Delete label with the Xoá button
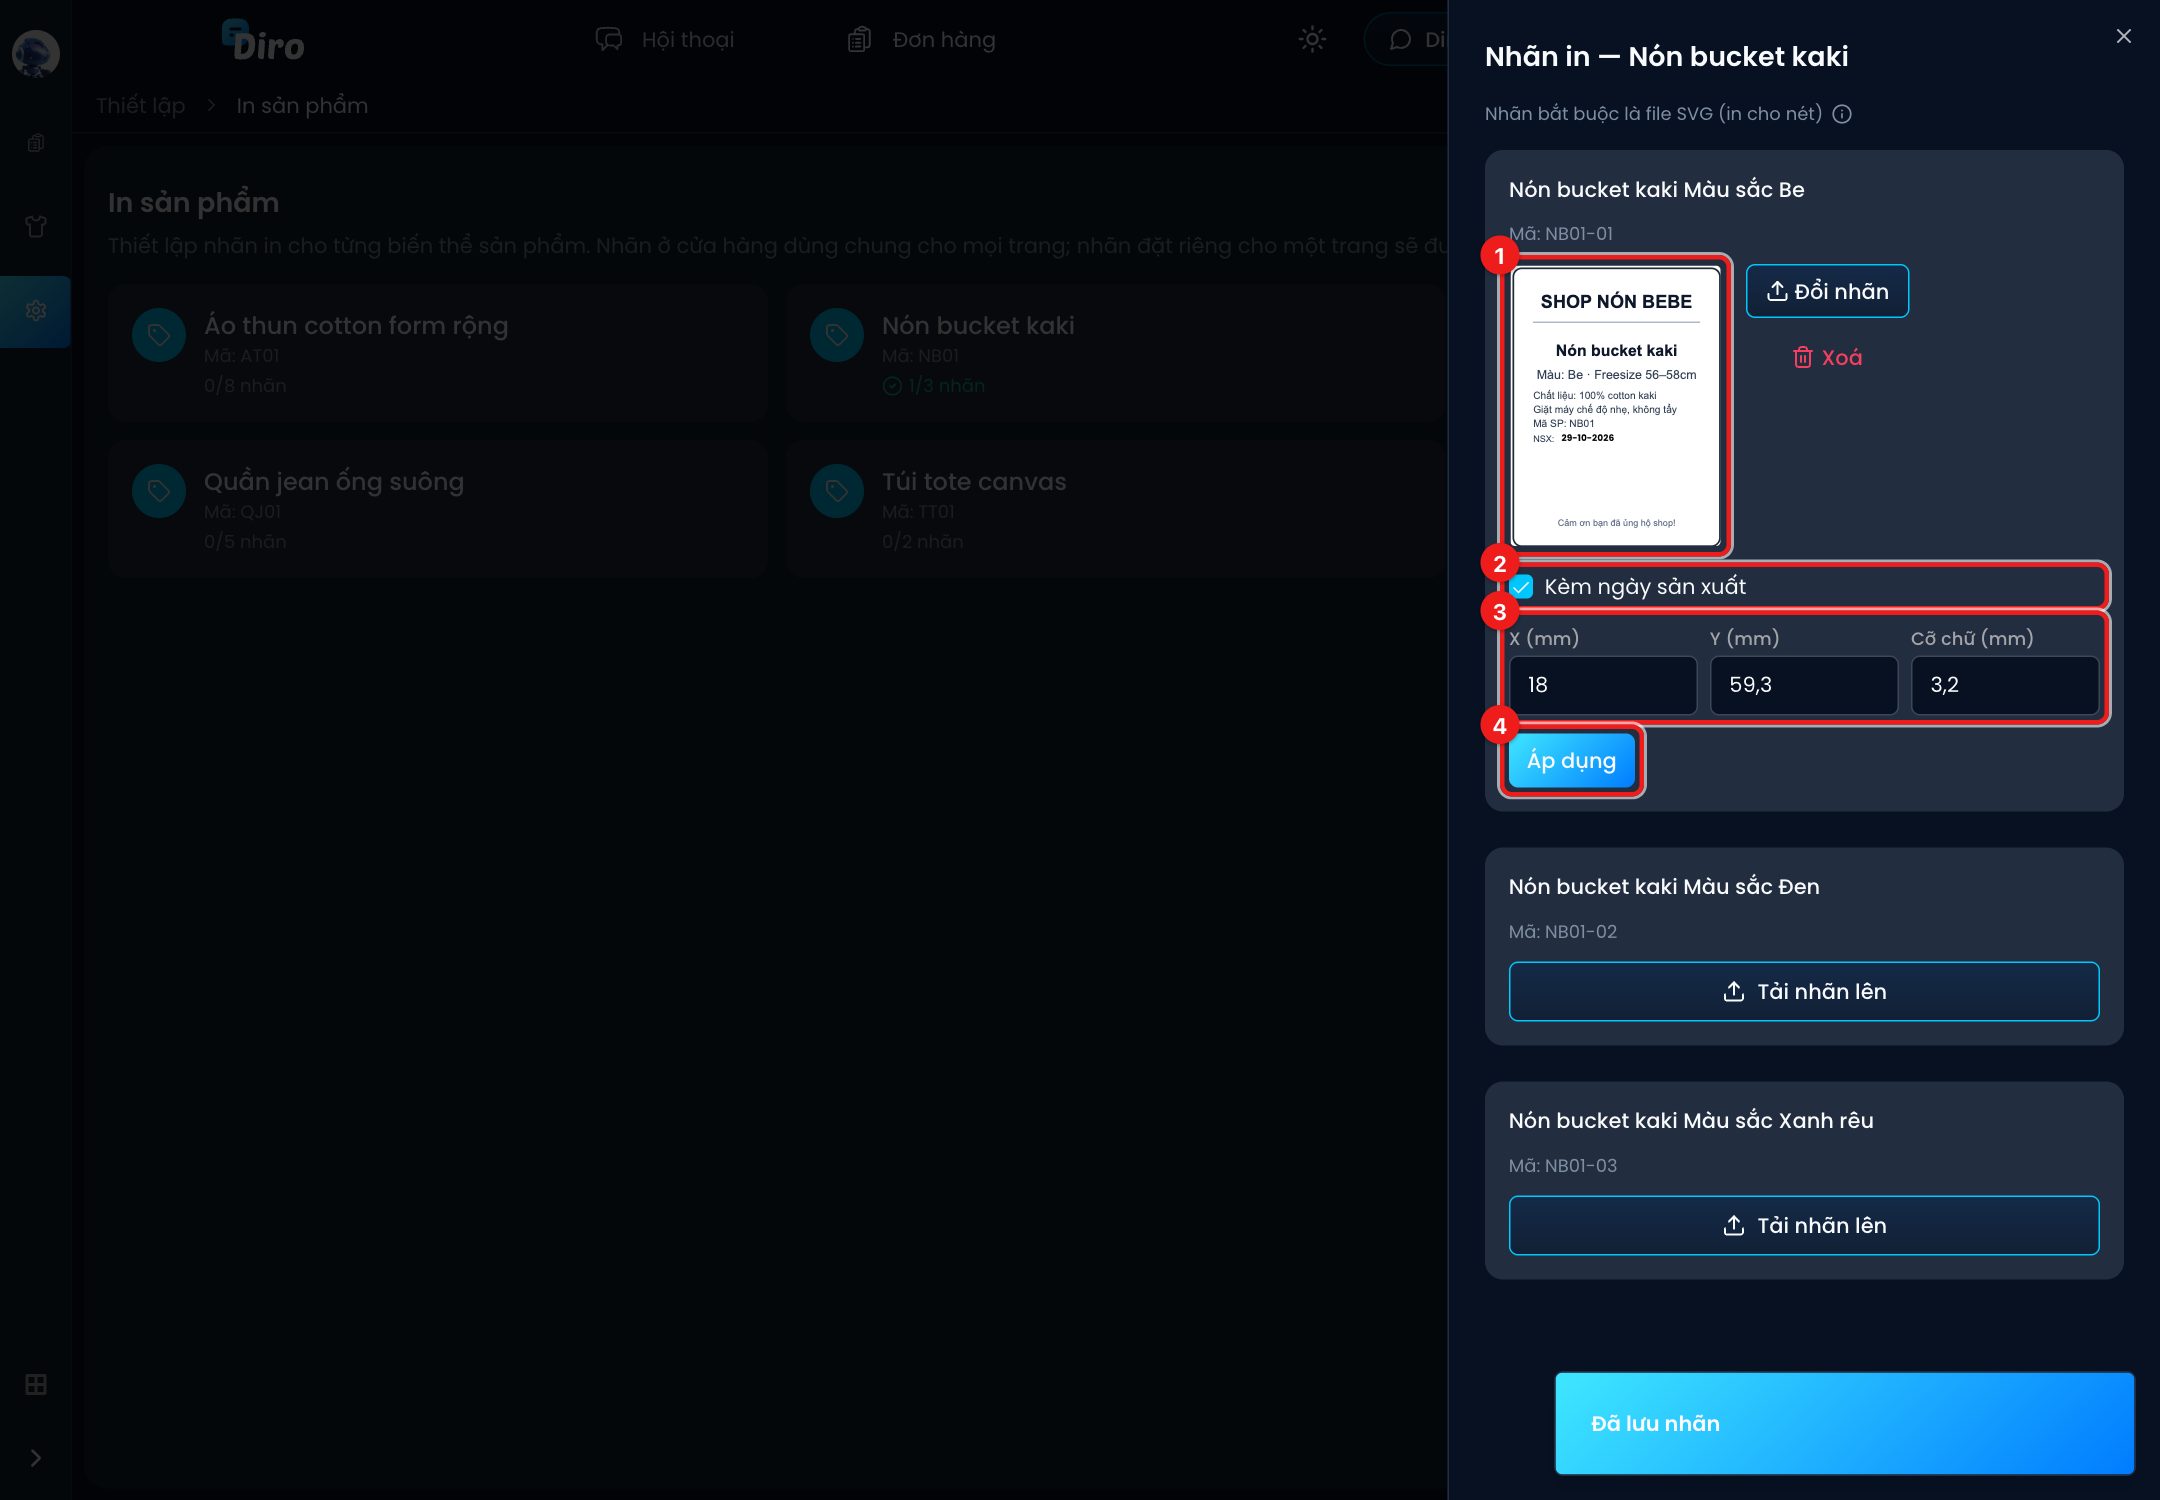Image resolution: width=2160 pixels, height=1500 pixels. (x=1827, y=357)
